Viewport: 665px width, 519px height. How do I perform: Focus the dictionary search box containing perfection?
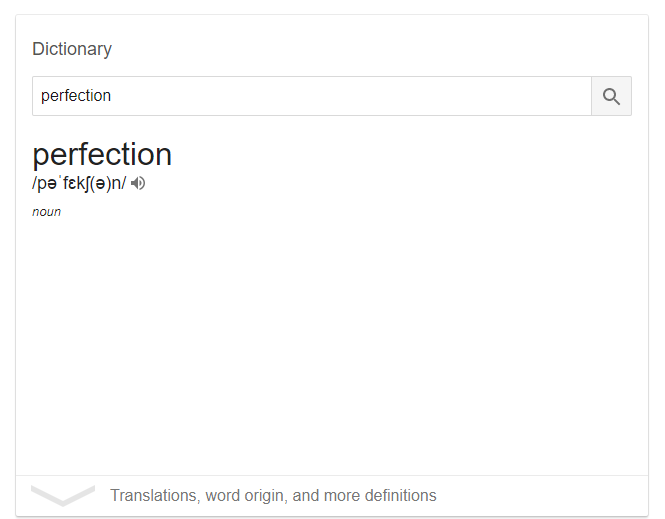[312, 96]
